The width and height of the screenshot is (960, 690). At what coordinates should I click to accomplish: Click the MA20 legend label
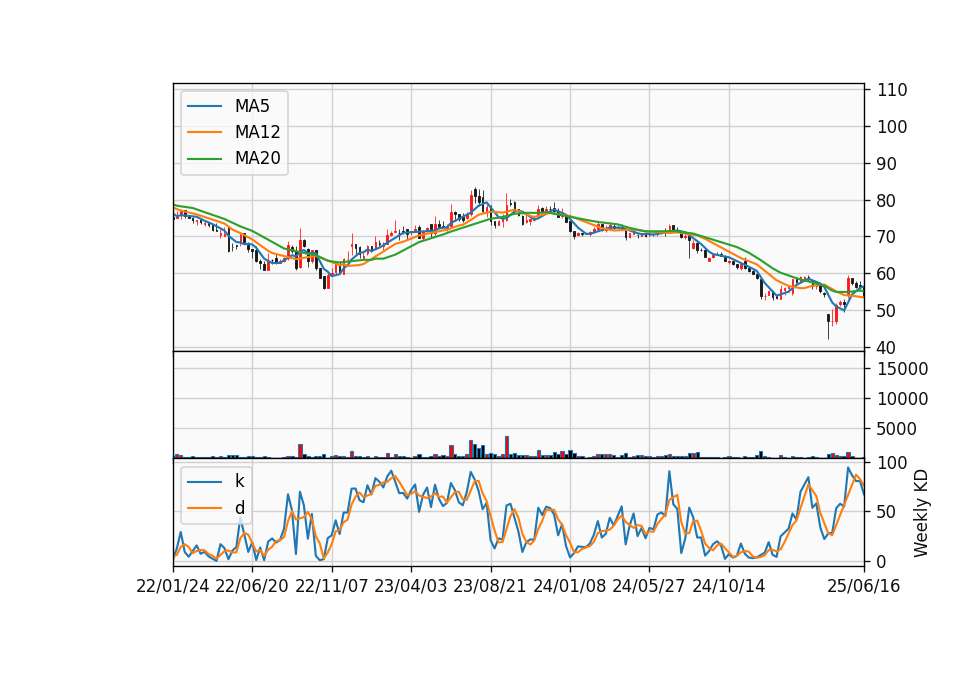click(257, 158)
